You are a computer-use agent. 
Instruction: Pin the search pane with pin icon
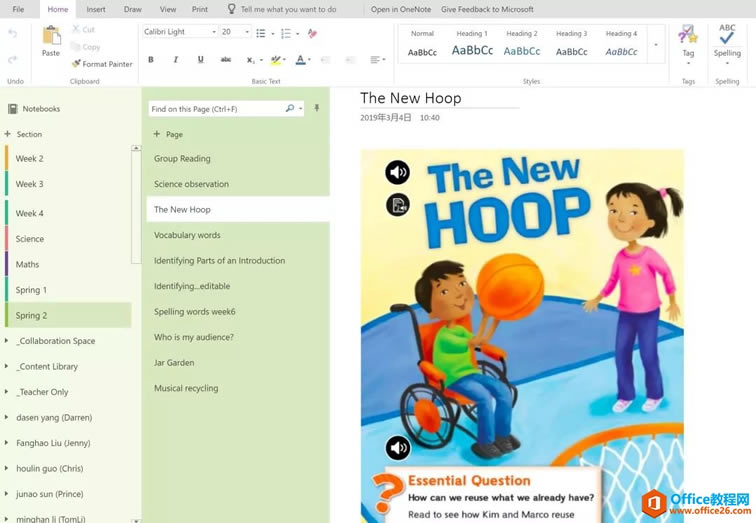pos(317,108)
